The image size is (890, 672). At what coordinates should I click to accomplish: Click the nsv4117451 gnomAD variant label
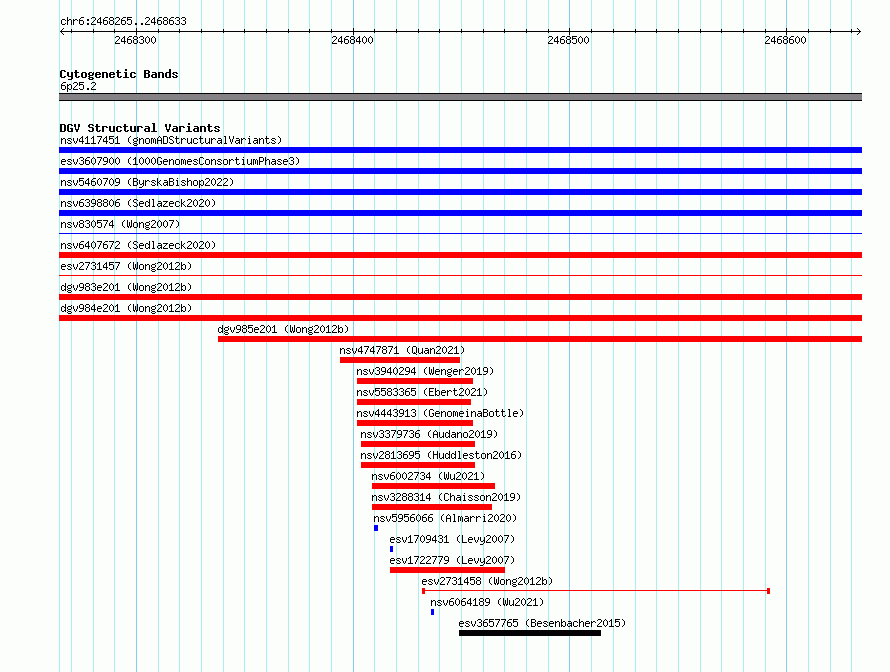click(x=171, y=140)
